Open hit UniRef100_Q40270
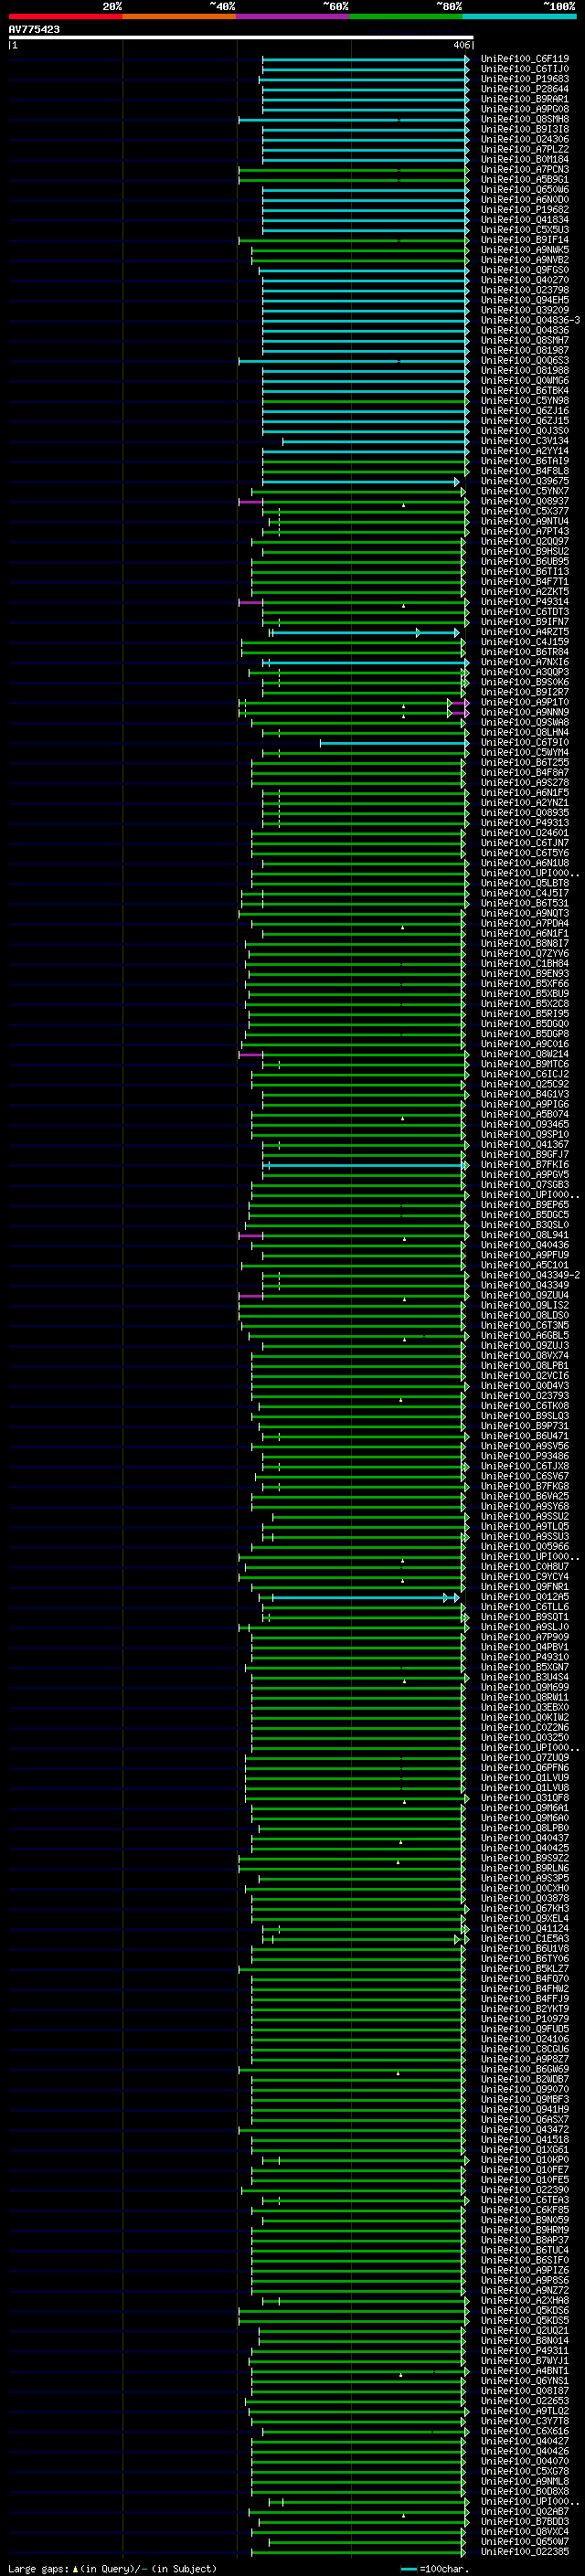585x2576 pixels. (525, 281)
